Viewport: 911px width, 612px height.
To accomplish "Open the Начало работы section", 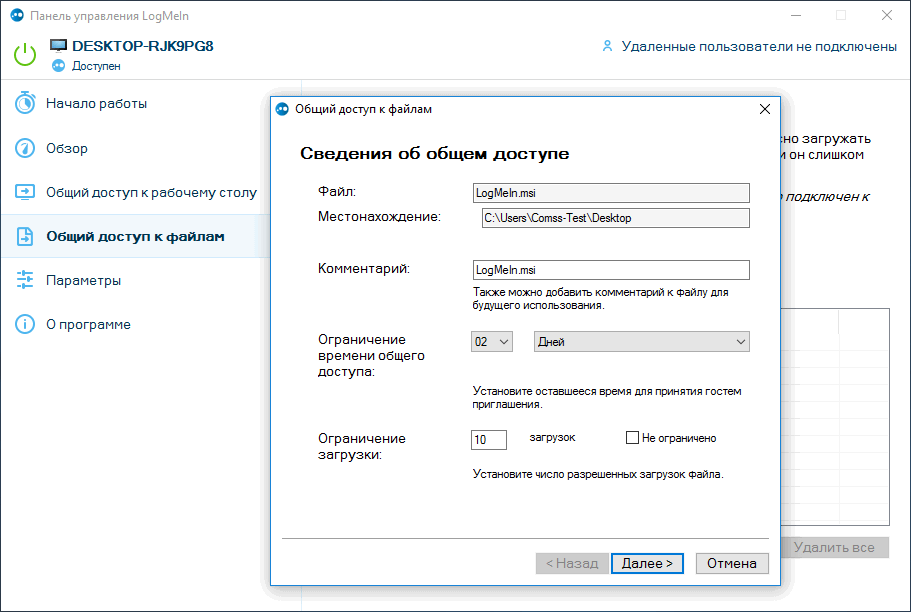I will pos(96,103).
